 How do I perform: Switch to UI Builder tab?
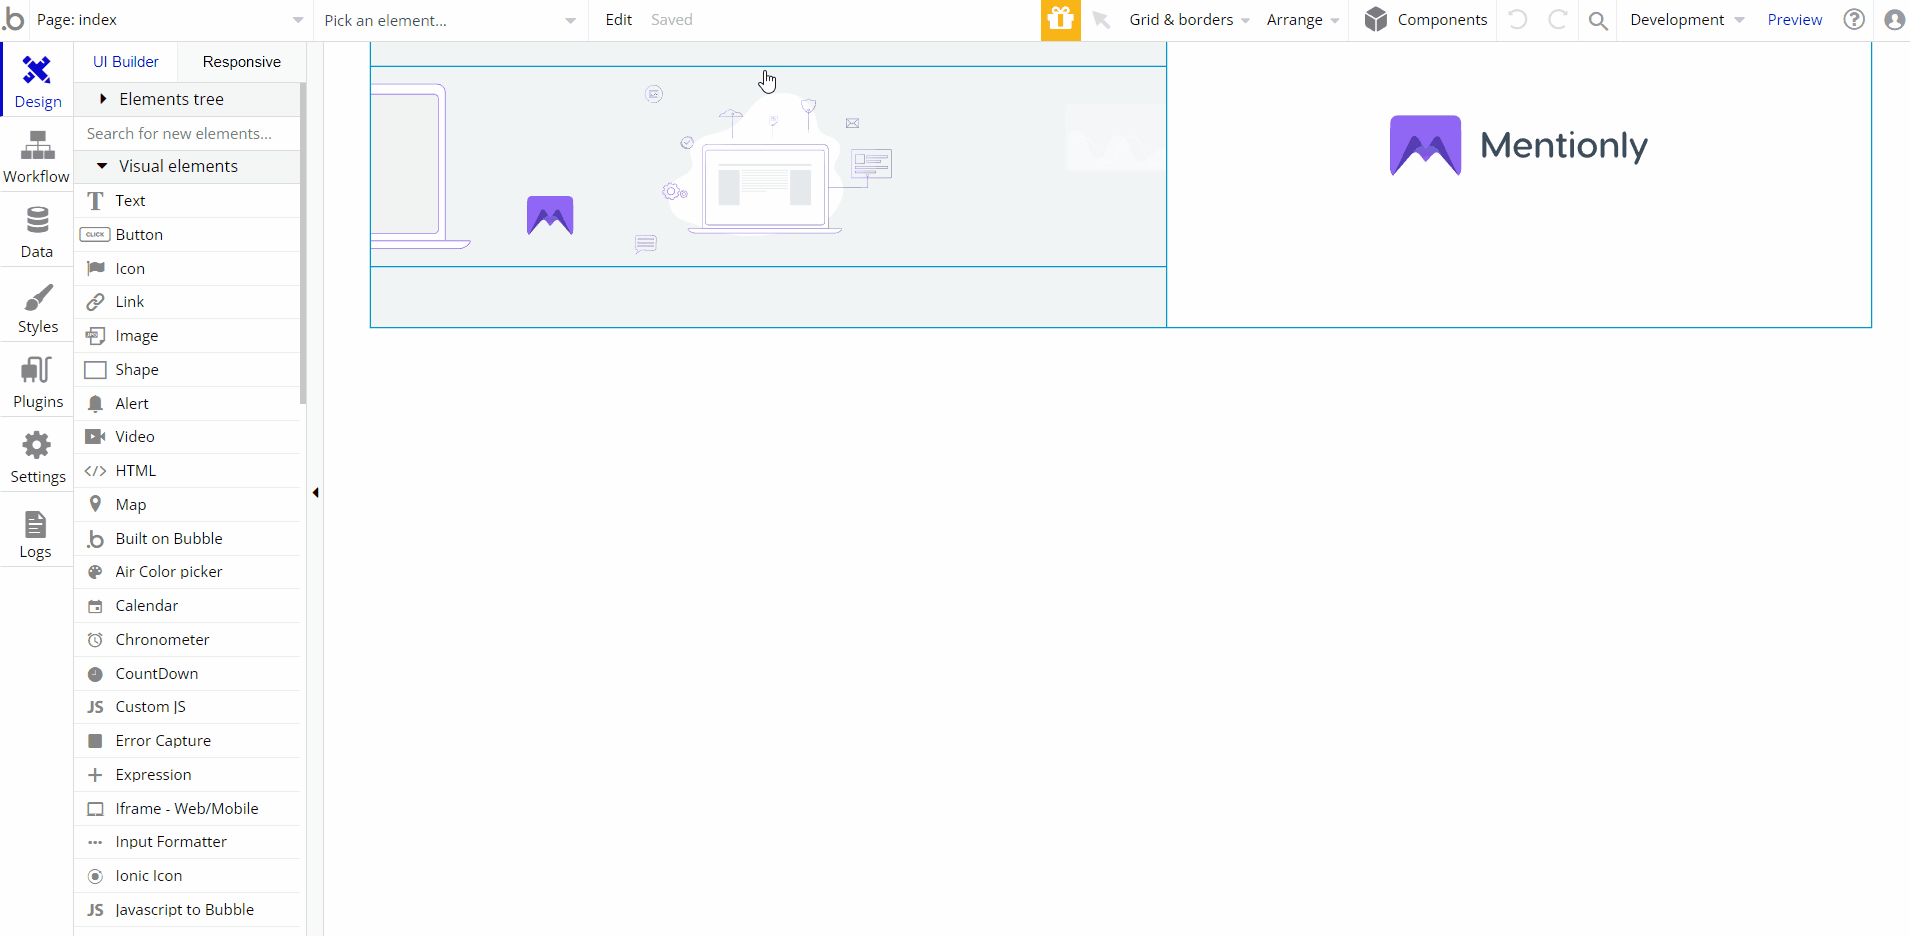tap(126, 62)
